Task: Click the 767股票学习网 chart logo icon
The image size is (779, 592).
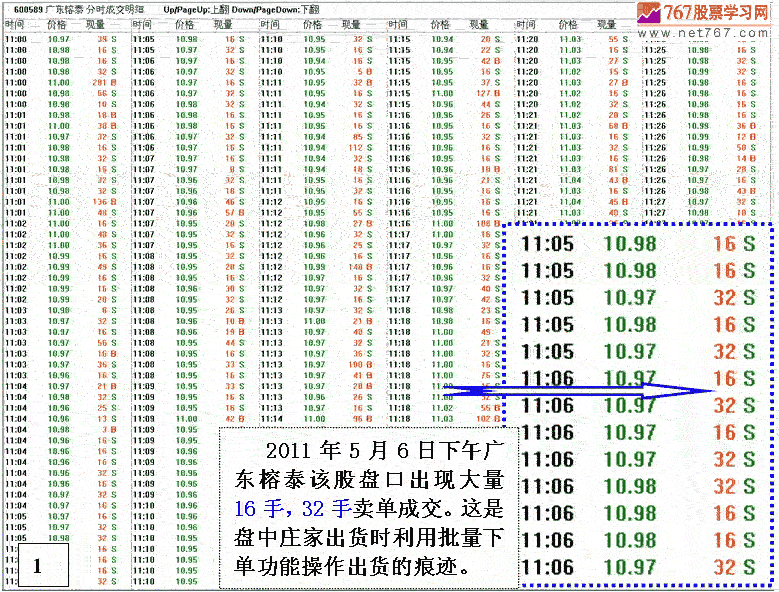Action: click(x=648, y=12)
